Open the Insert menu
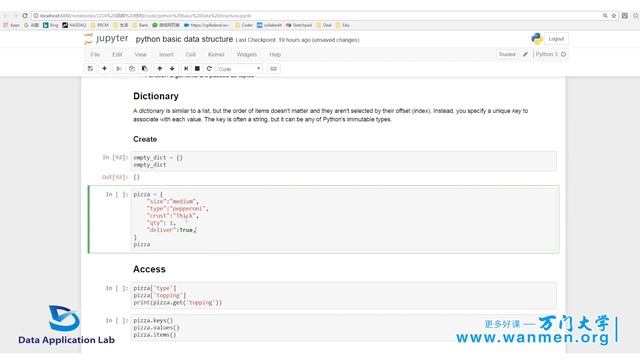Screen dimensions: 640x360 coord(166,54)
